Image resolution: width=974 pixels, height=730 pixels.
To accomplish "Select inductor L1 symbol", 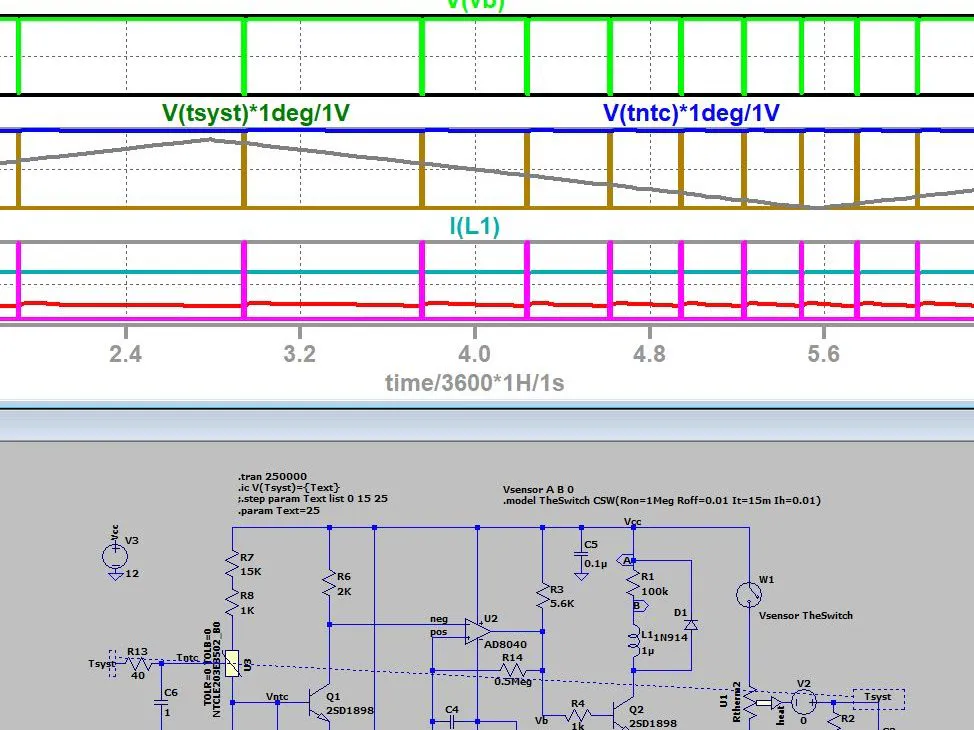I will (x=634, y=642).
